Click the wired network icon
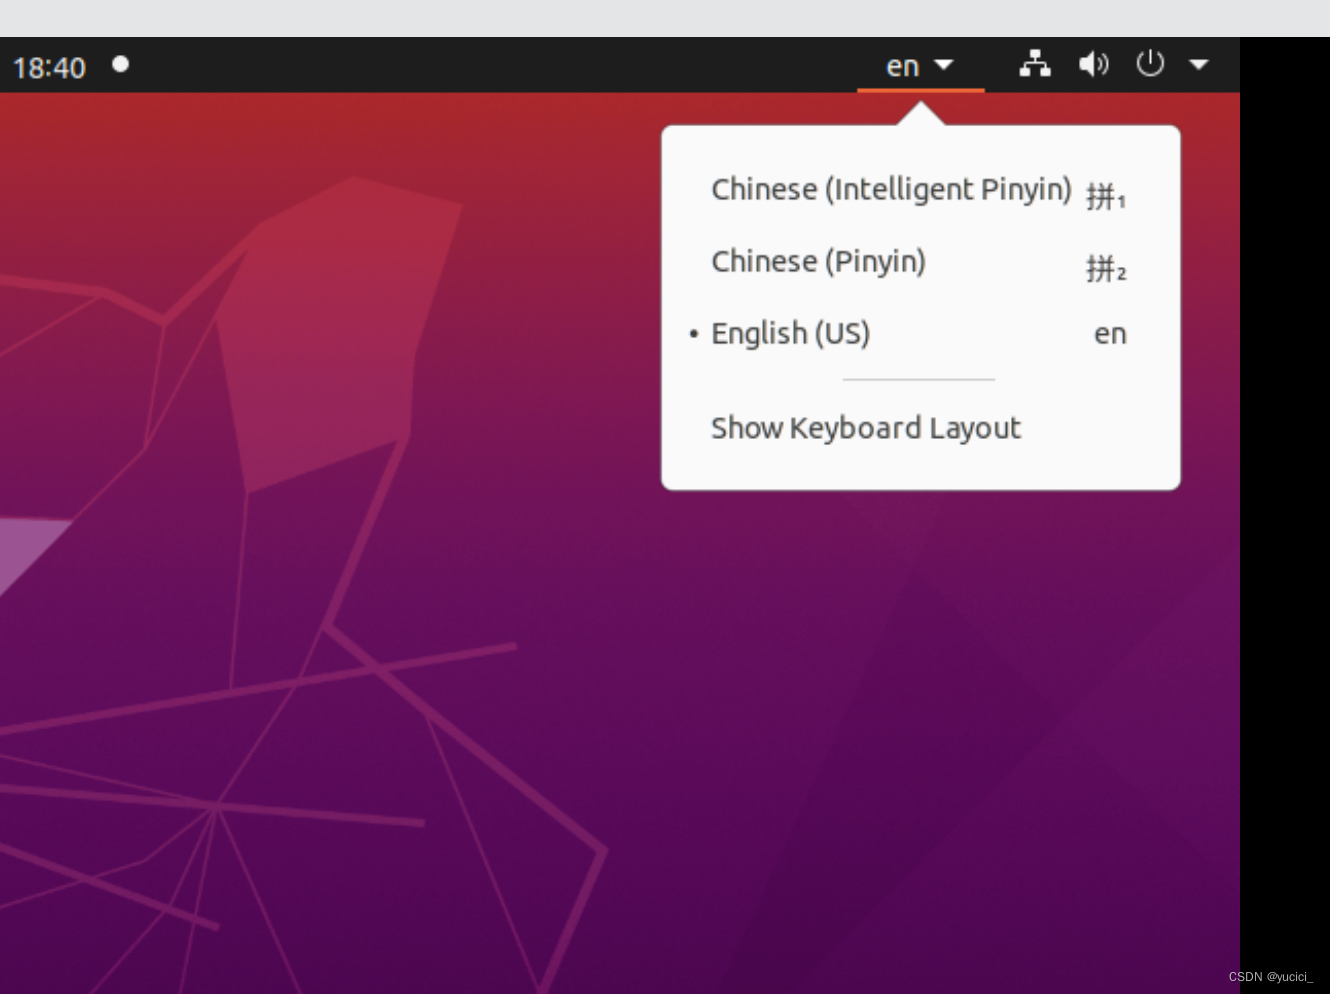 [x=1036, y=64]
